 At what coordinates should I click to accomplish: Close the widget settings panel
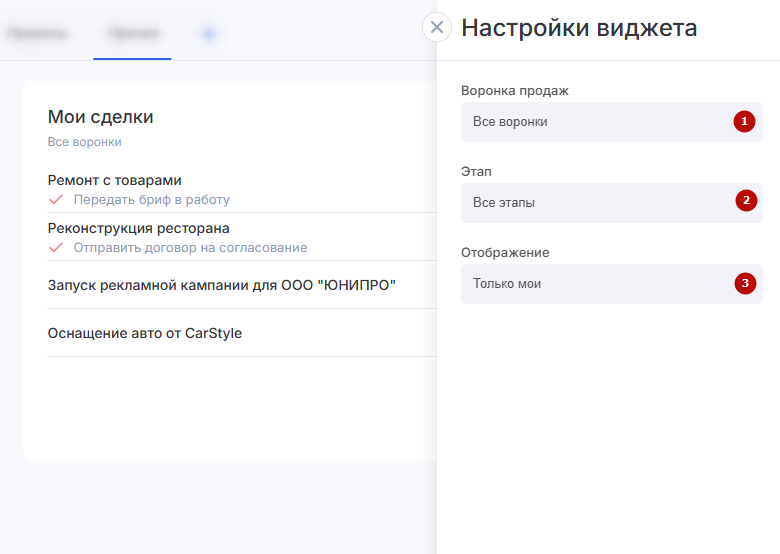tap(436, 27)
